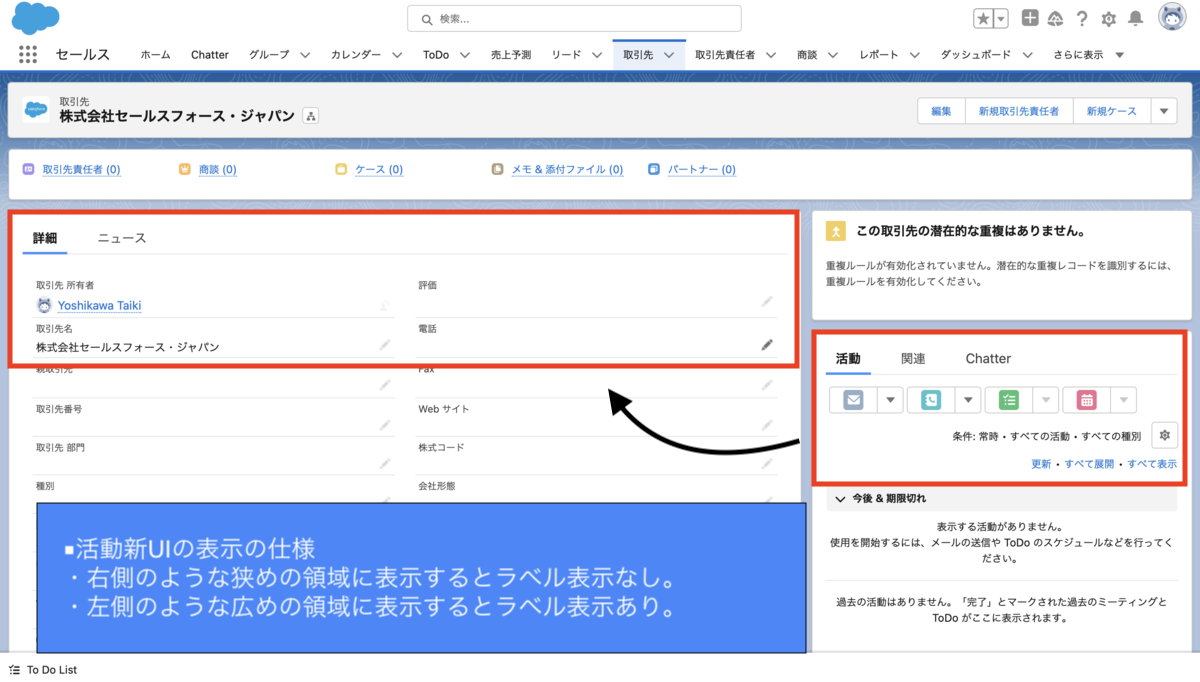Open the email action dropdown arrow

[x=890, y=399]
